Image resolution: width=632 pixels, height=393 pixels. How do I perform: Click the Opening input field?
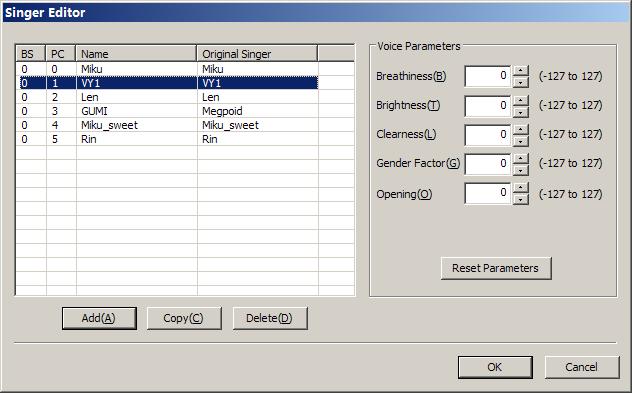pyautogui.click(x=488, y=193)
